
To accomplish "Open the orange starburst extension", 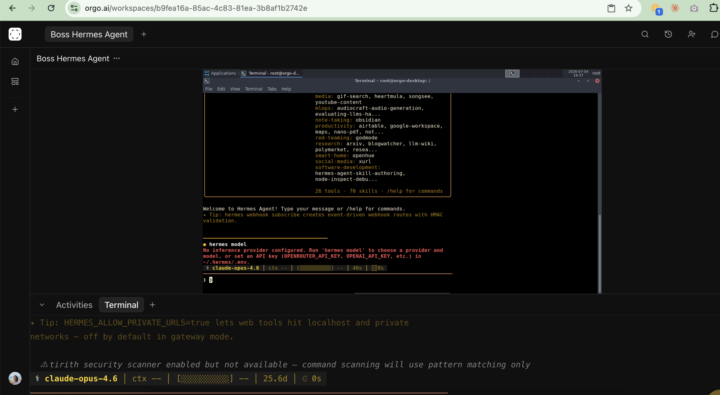I will point(675,8).
